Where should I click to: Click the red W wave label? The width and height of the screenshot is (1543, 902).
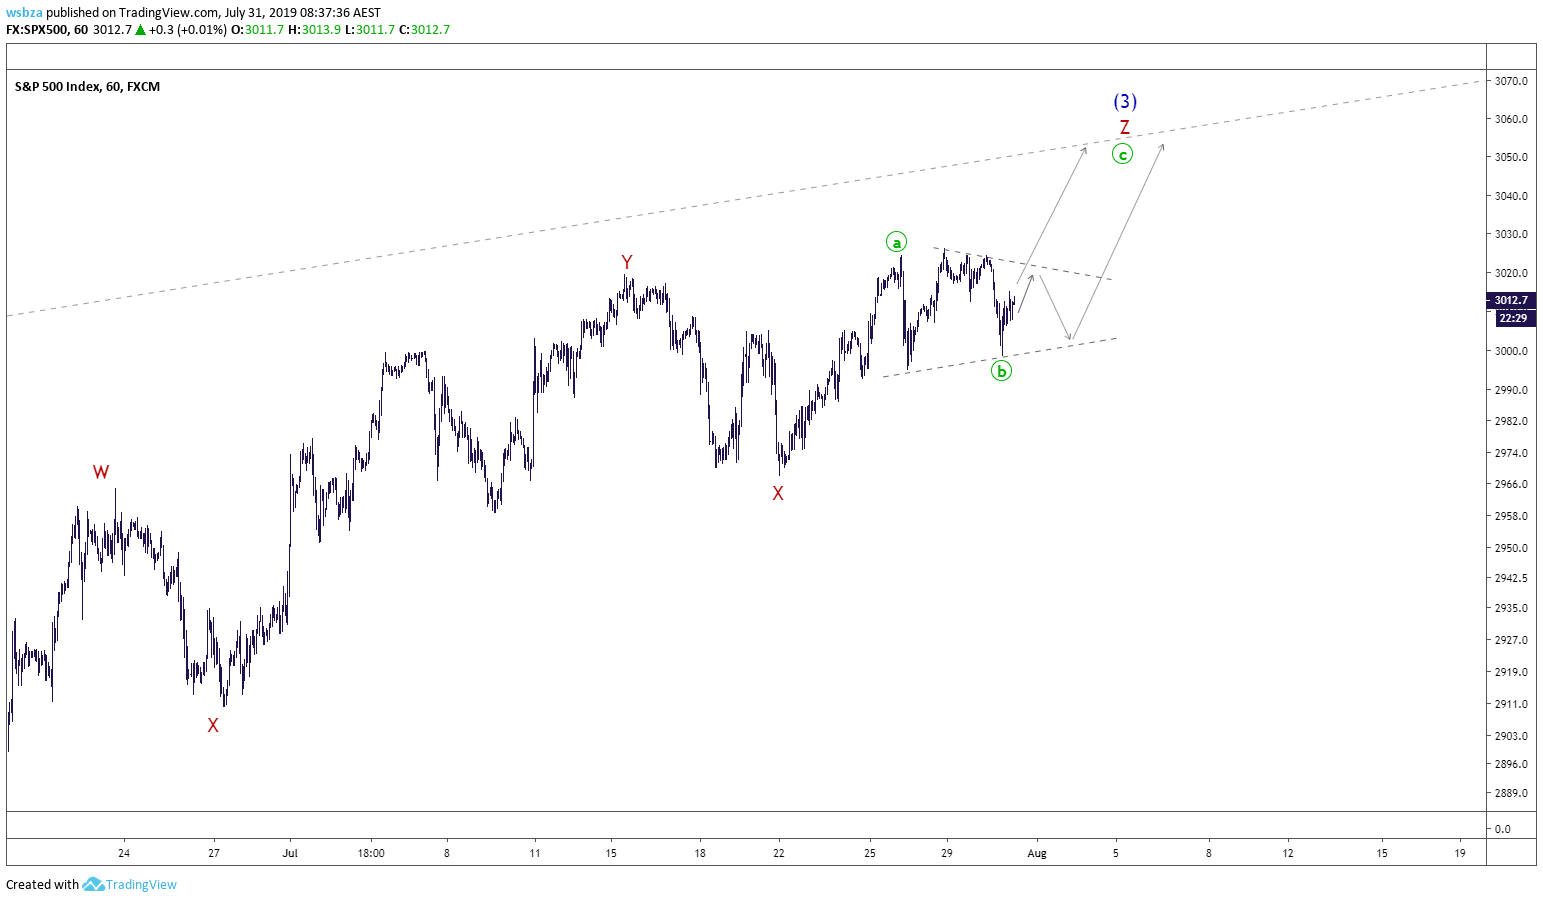101,472
